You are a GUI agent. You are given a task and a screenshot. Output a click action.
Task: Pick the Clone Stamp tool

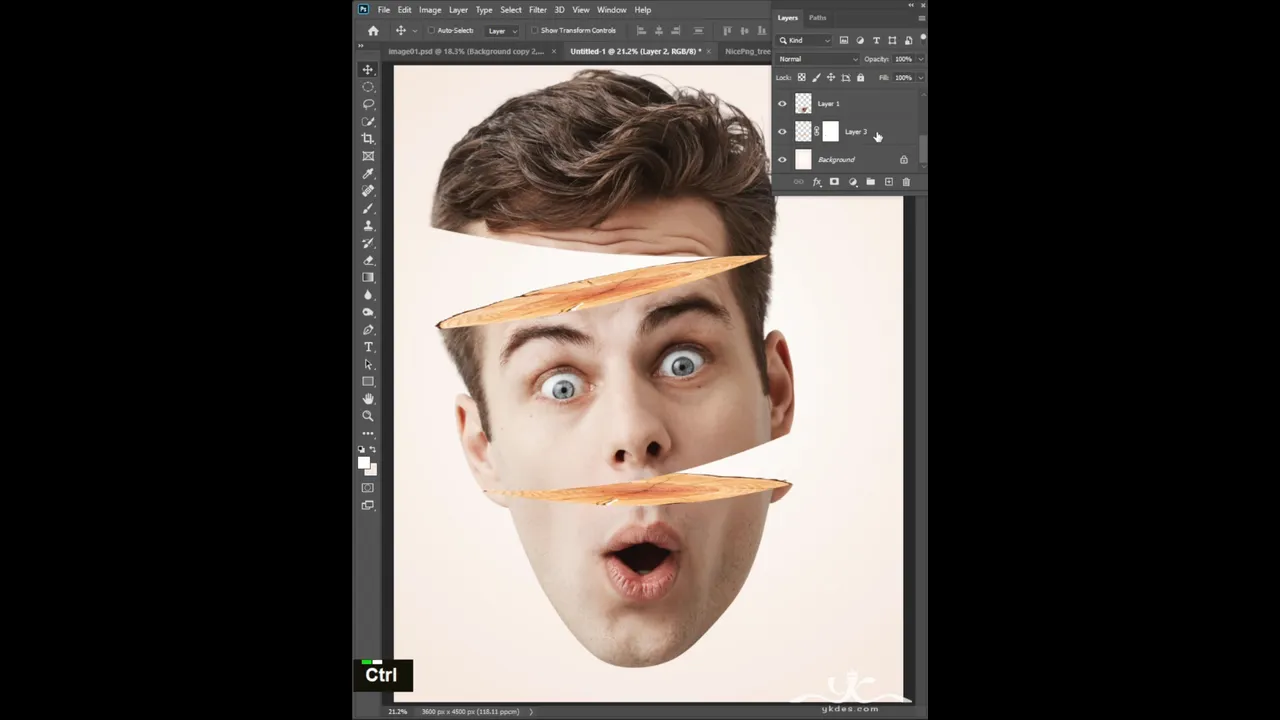(368, 226)
